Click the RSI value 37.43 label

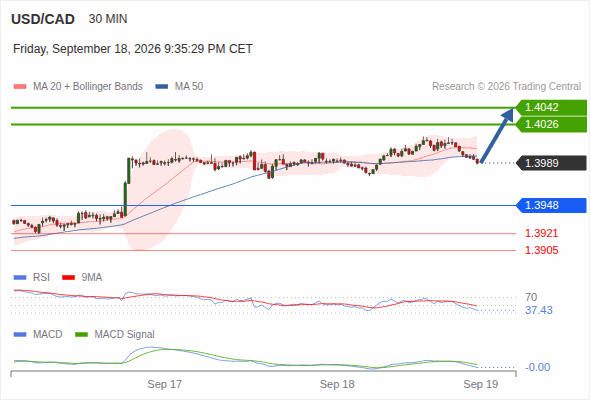click(x=539, y=310)
